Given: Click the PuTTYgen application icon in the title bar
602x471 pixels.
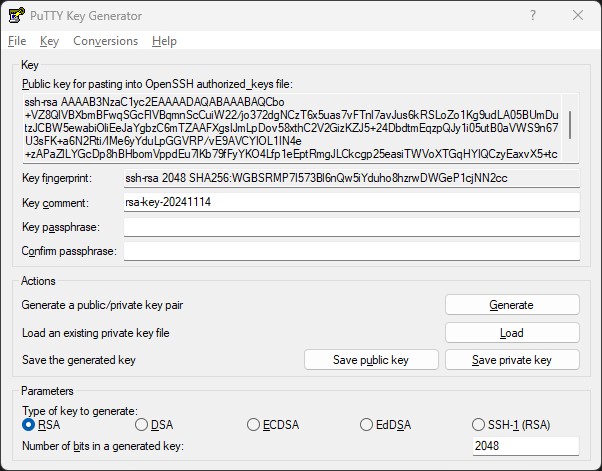Looking at the screenshot, I should tap(17, 15).
